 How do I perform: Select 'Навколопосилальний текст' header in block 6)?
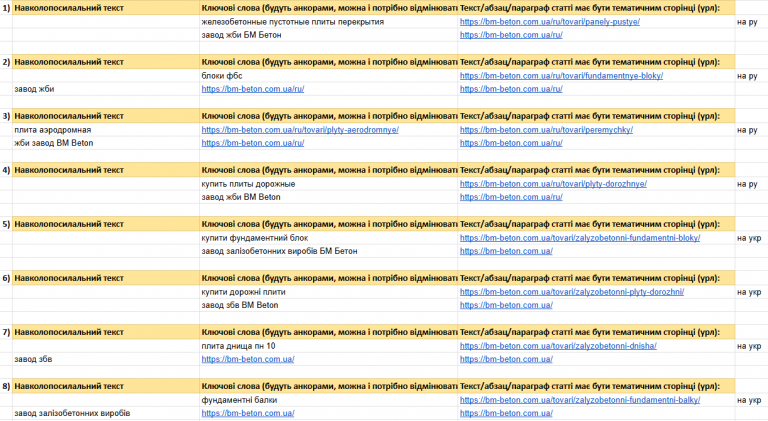tap(106, 278)
